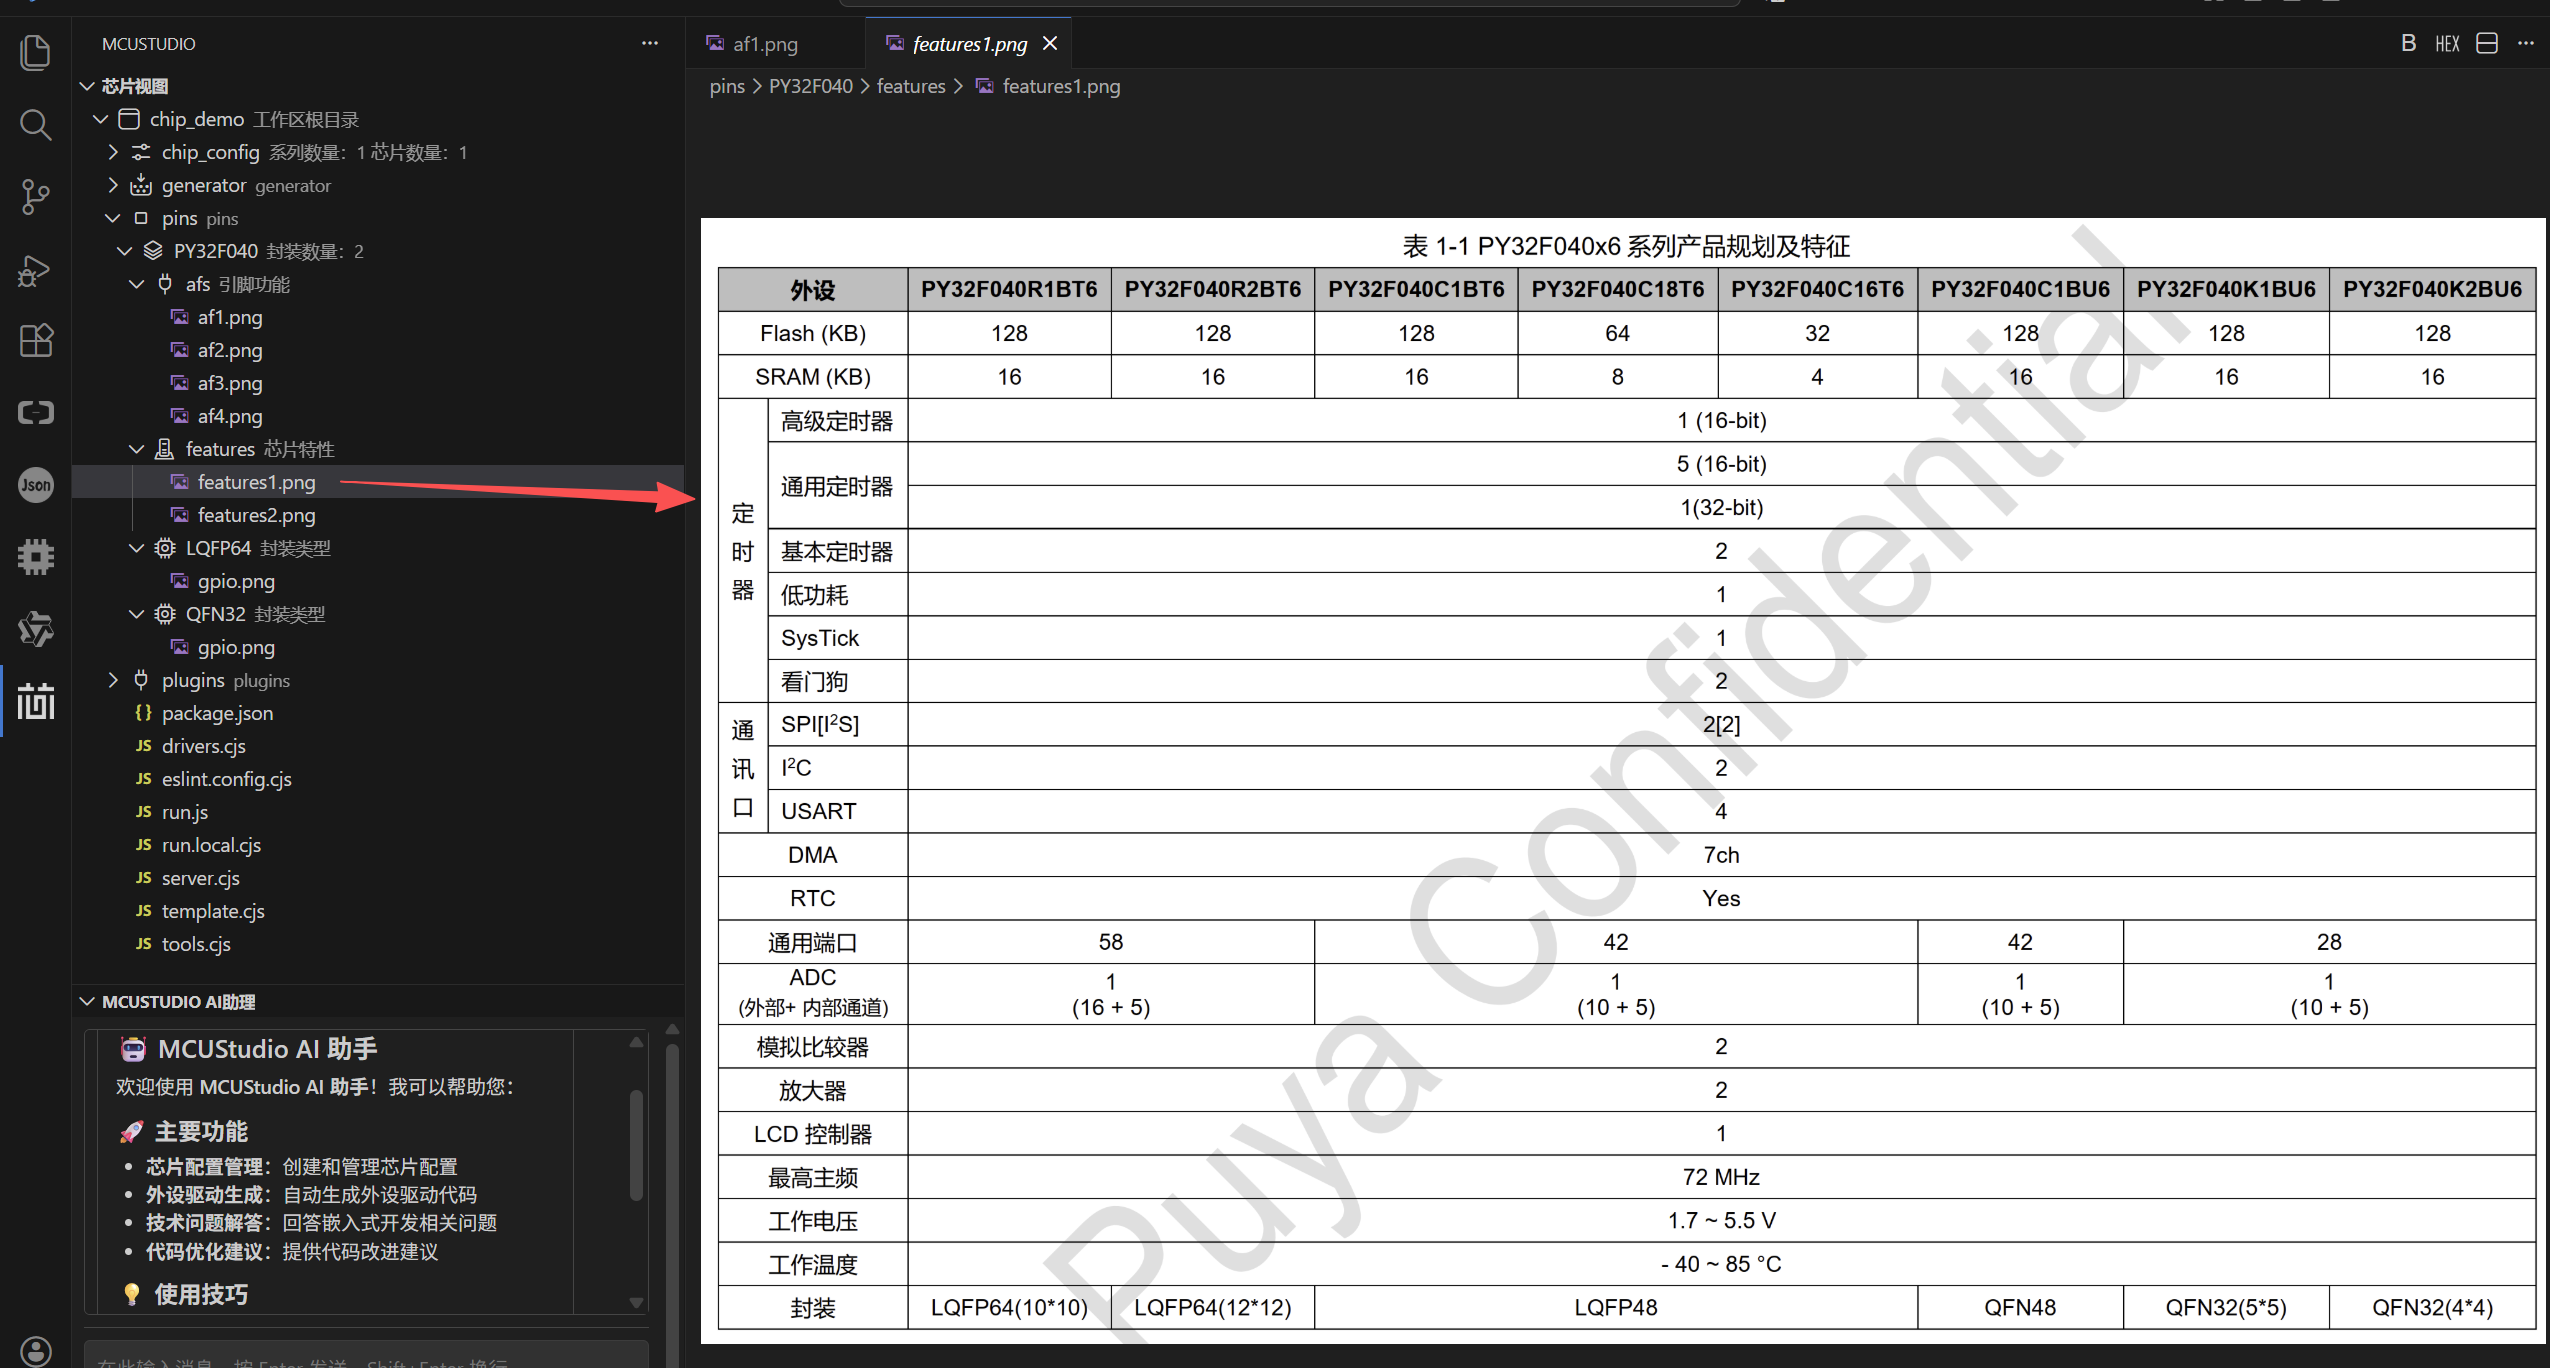Screen dimensions: 2550x1368
Task: Toggle the B button in editor toolbar
Action: click(2408, 44)
